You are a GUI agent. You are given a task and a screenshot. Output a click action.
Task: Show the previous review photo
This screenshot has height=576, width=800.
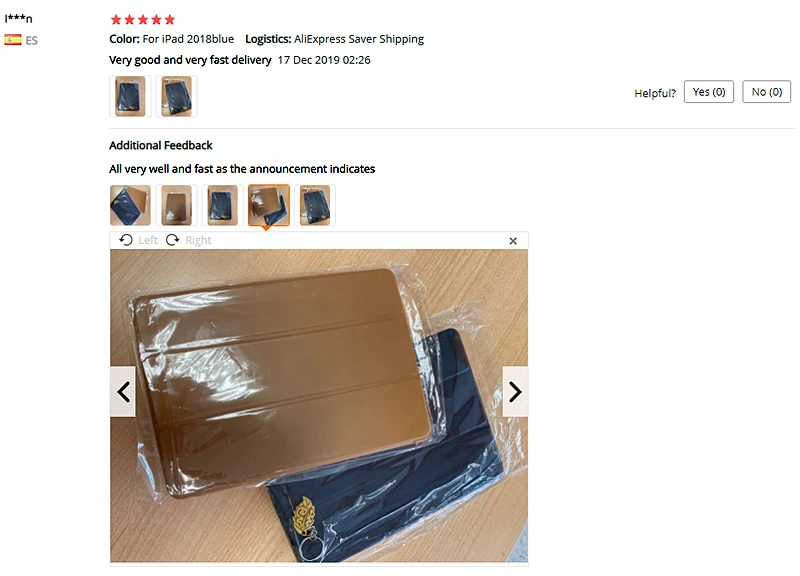(x=123, y=392)
